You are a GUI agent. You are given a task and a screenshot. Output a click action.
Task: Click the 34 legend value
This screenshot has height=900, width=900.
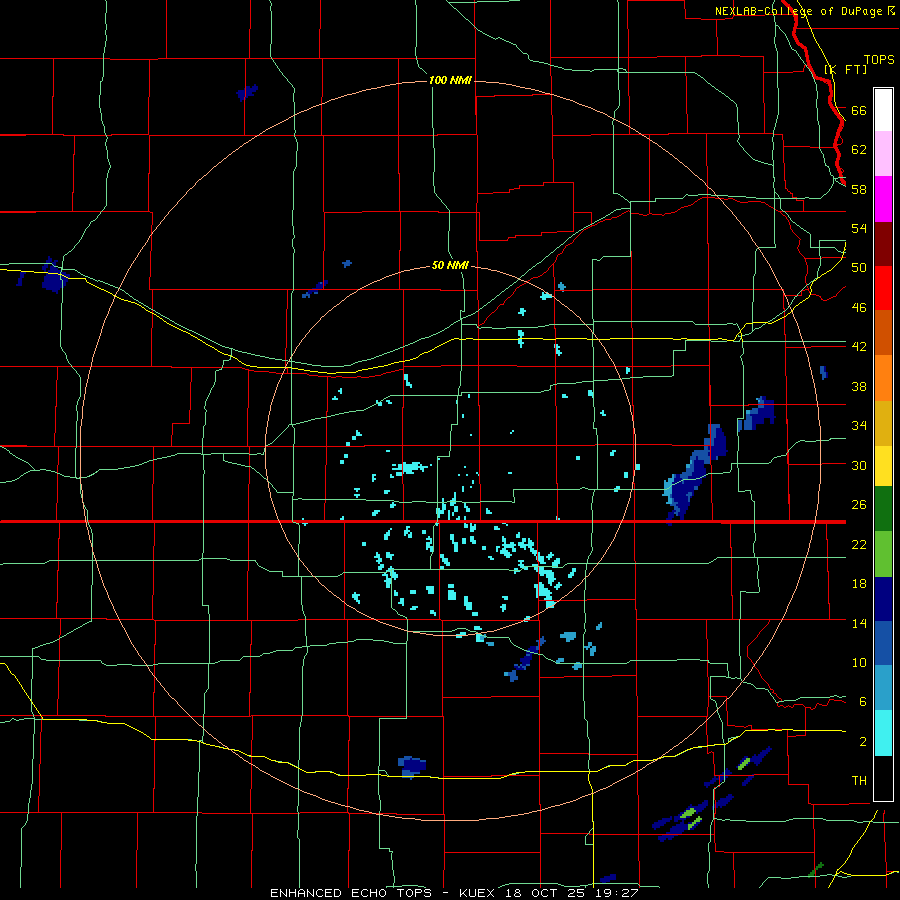click(x=859, y=425)
